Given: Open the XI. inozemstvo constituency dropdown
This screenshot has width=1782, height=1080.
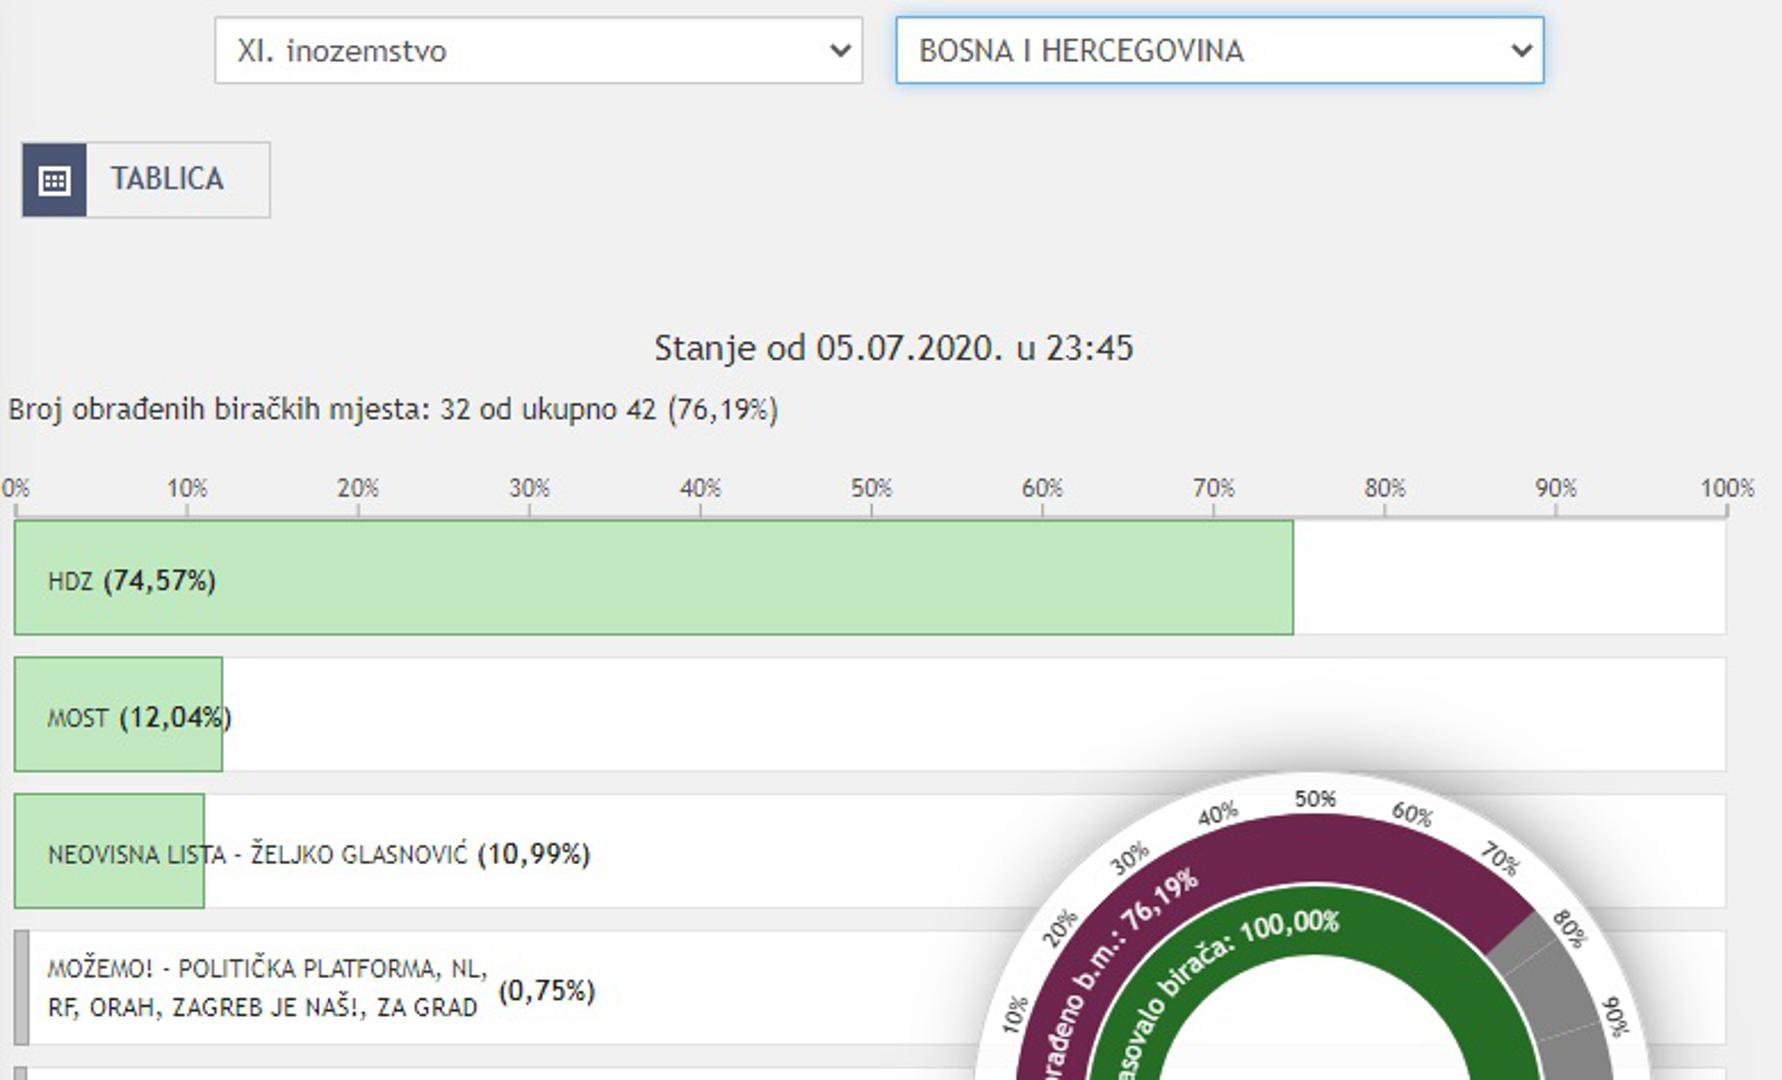Looking at the screenshot, I should 538,50.
